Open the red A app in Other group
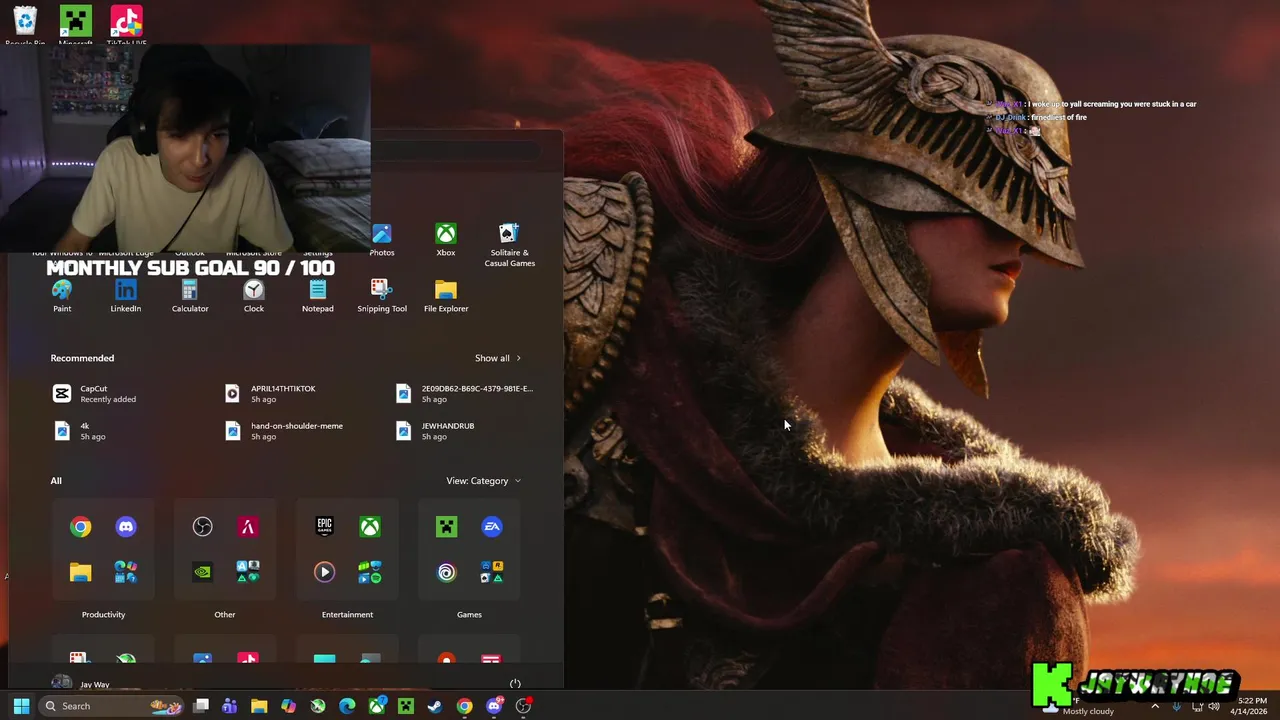This screenshot has height=720, width=1280. (x=248, y=527)
